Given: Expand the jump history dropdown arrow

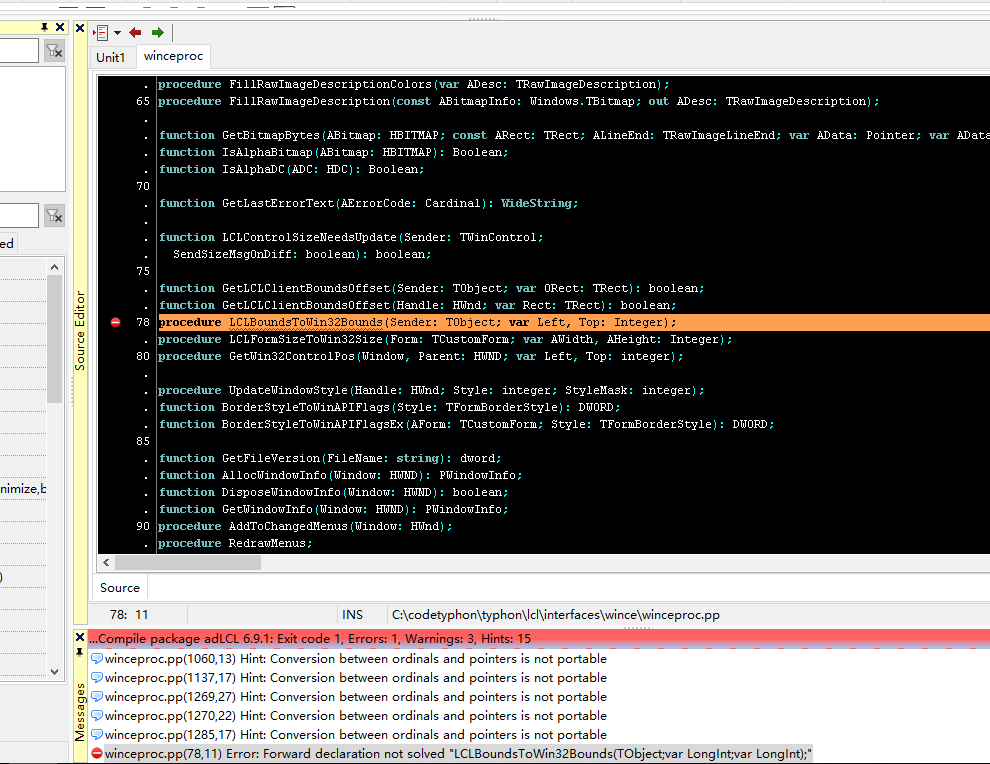Looking at the screenshot, I should click(x=117, y=33).
